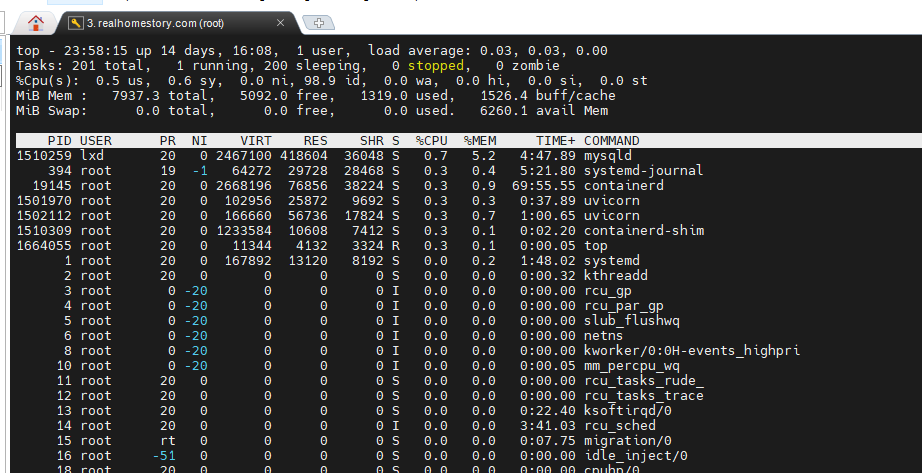Viewport: 922px width, 473px height.
Task: Click the netns process name
Action: [x=603, y=336]
